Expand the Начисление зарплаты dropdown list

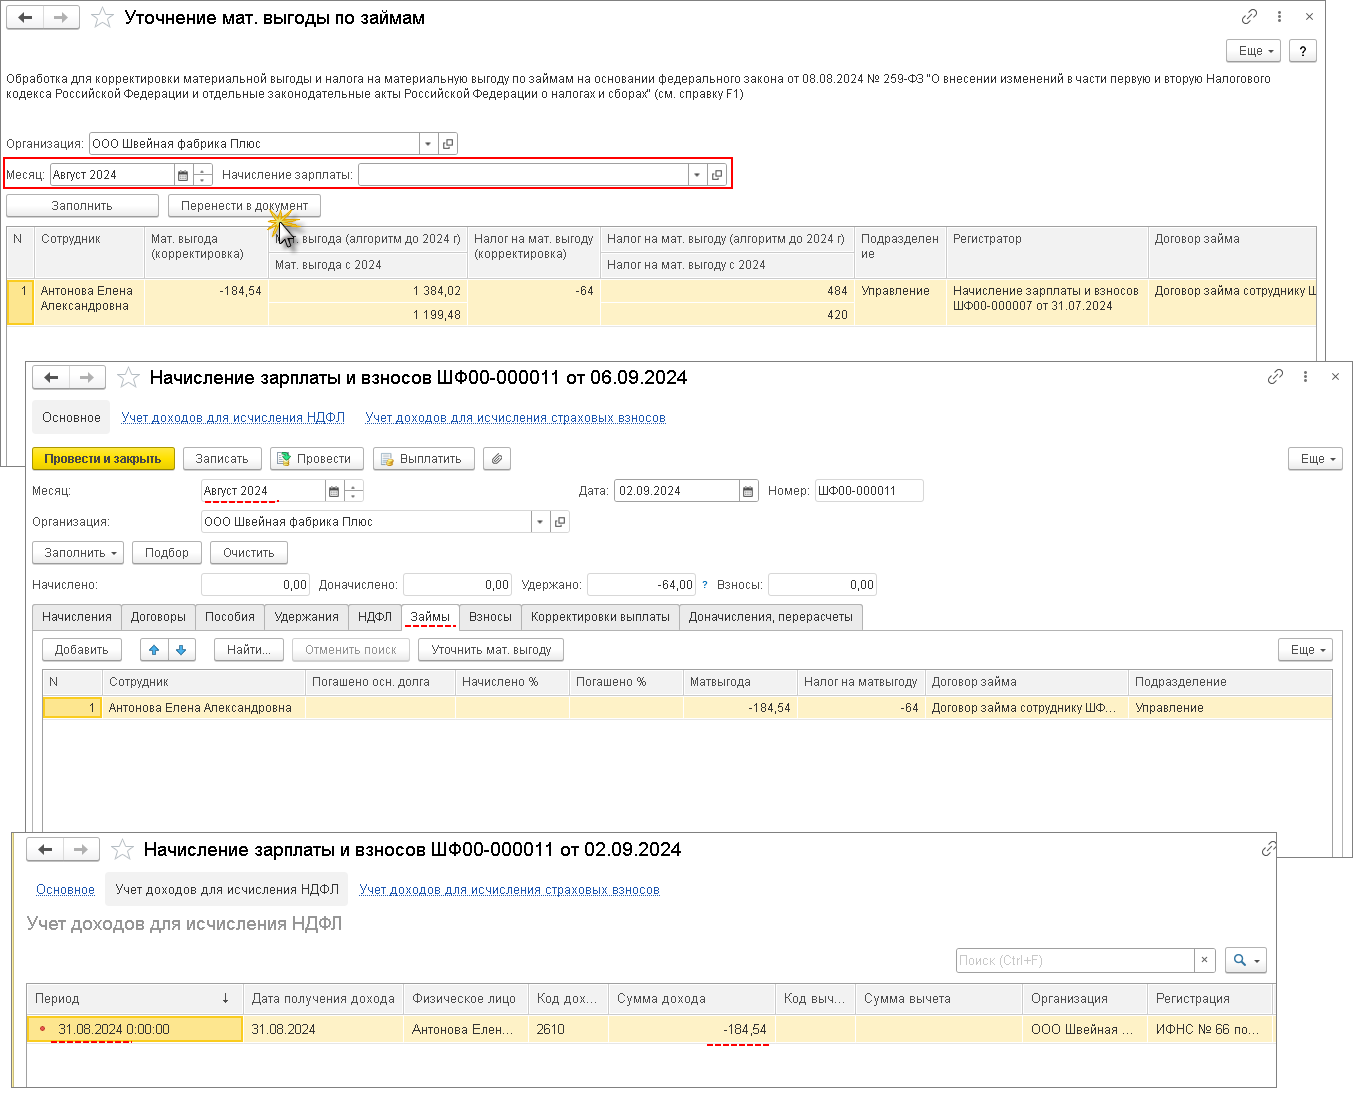[x=697, y=175]
